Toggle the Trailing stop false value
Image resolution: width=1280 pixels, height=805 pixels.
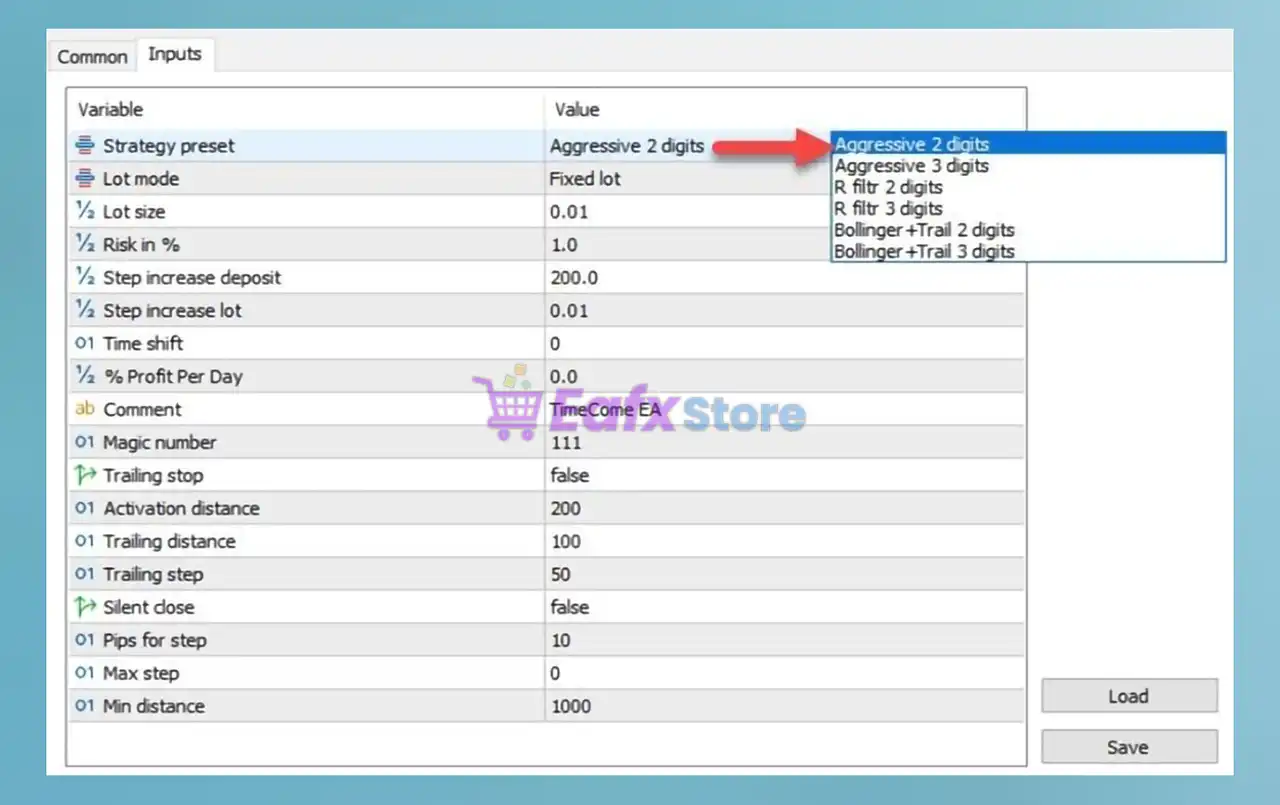[784, 476]
